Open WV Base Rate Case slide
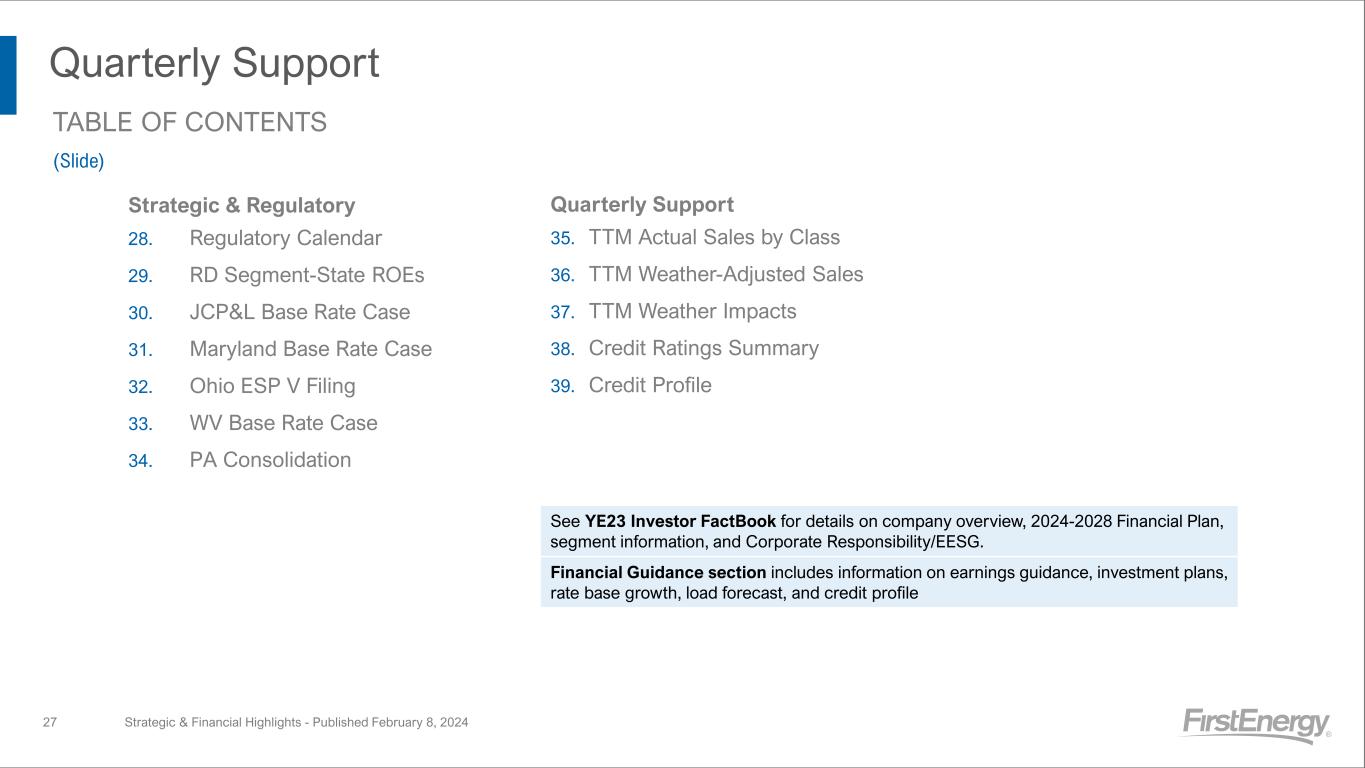This screenshot has width=1365, height=768. 283,423
